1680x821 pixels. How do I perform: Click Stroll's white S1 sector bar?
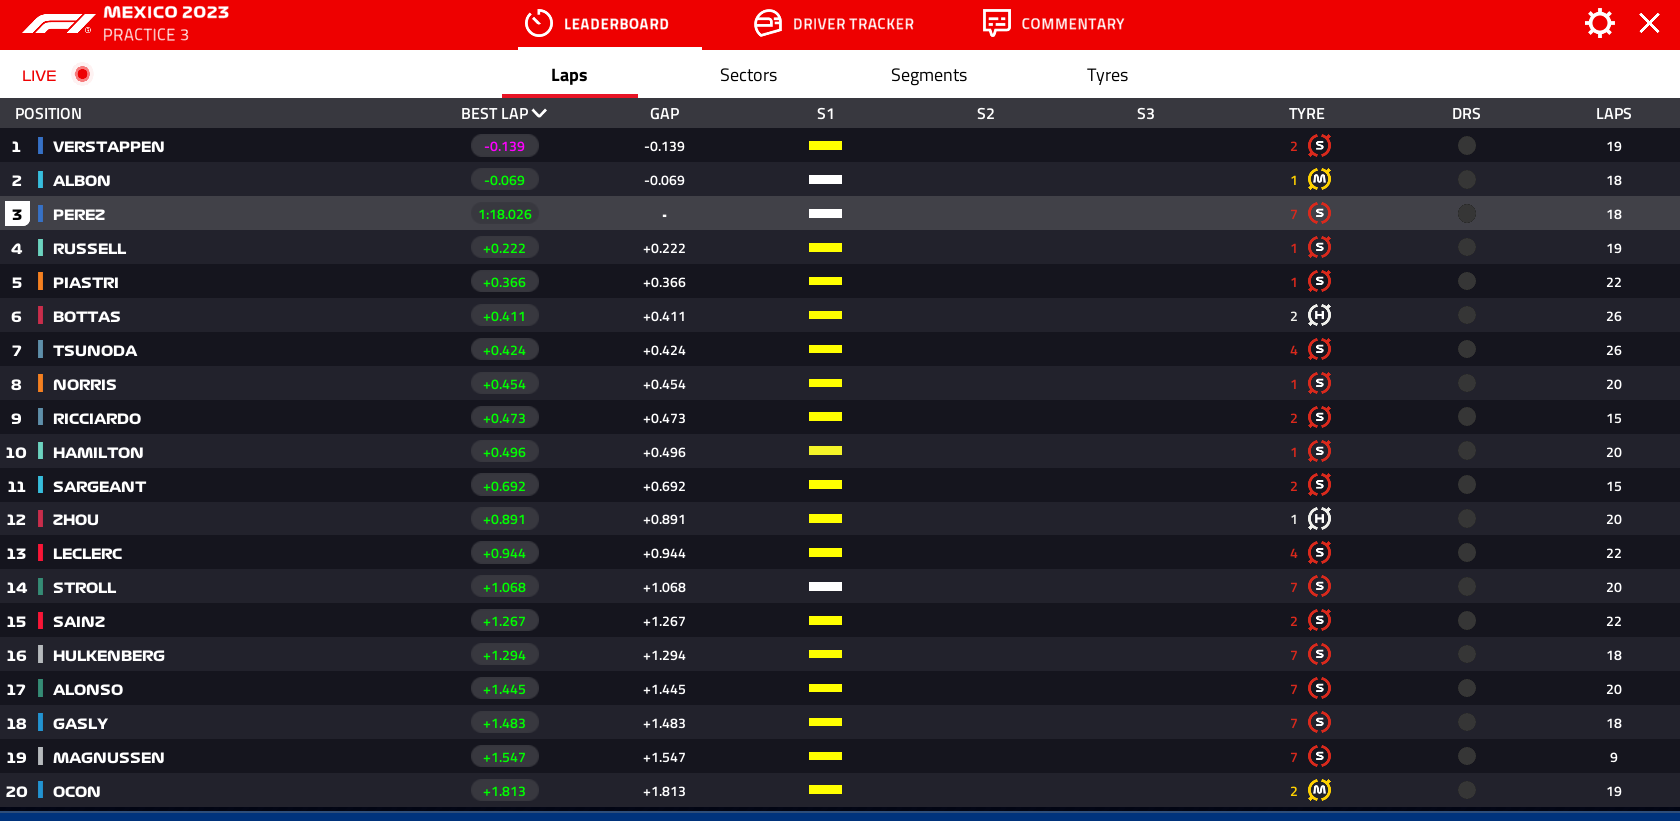click(x=825, y=587)
